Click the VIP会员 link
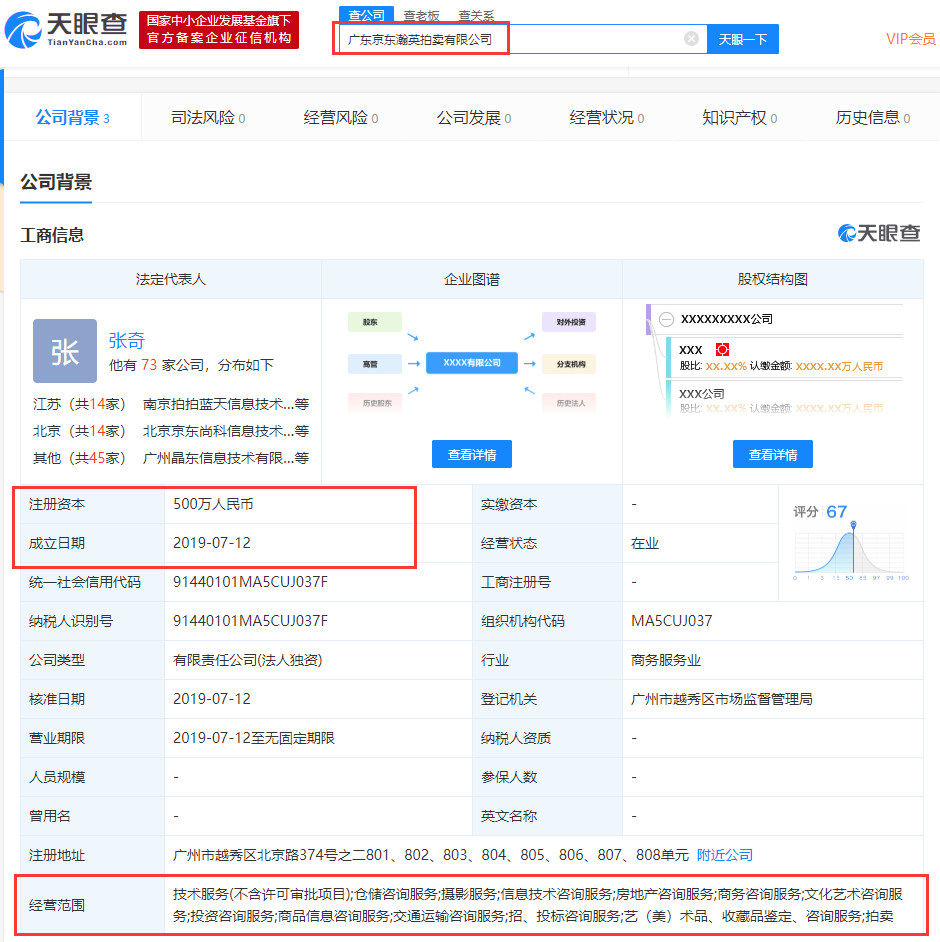The height and width of the screenshot is (942, 940). 910,39
